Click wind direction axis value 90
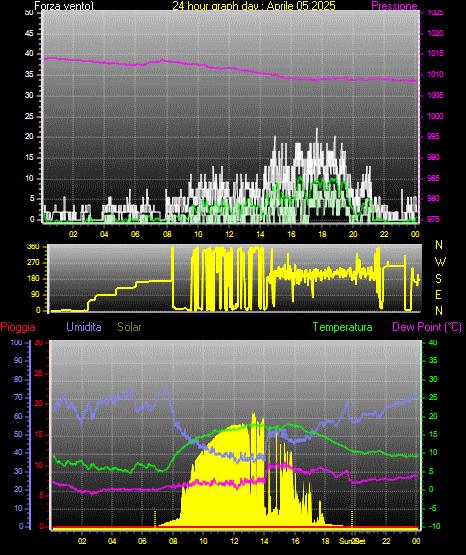Image resolution: width=466 pixels, height=555 pixels. [x=35, y=294]
